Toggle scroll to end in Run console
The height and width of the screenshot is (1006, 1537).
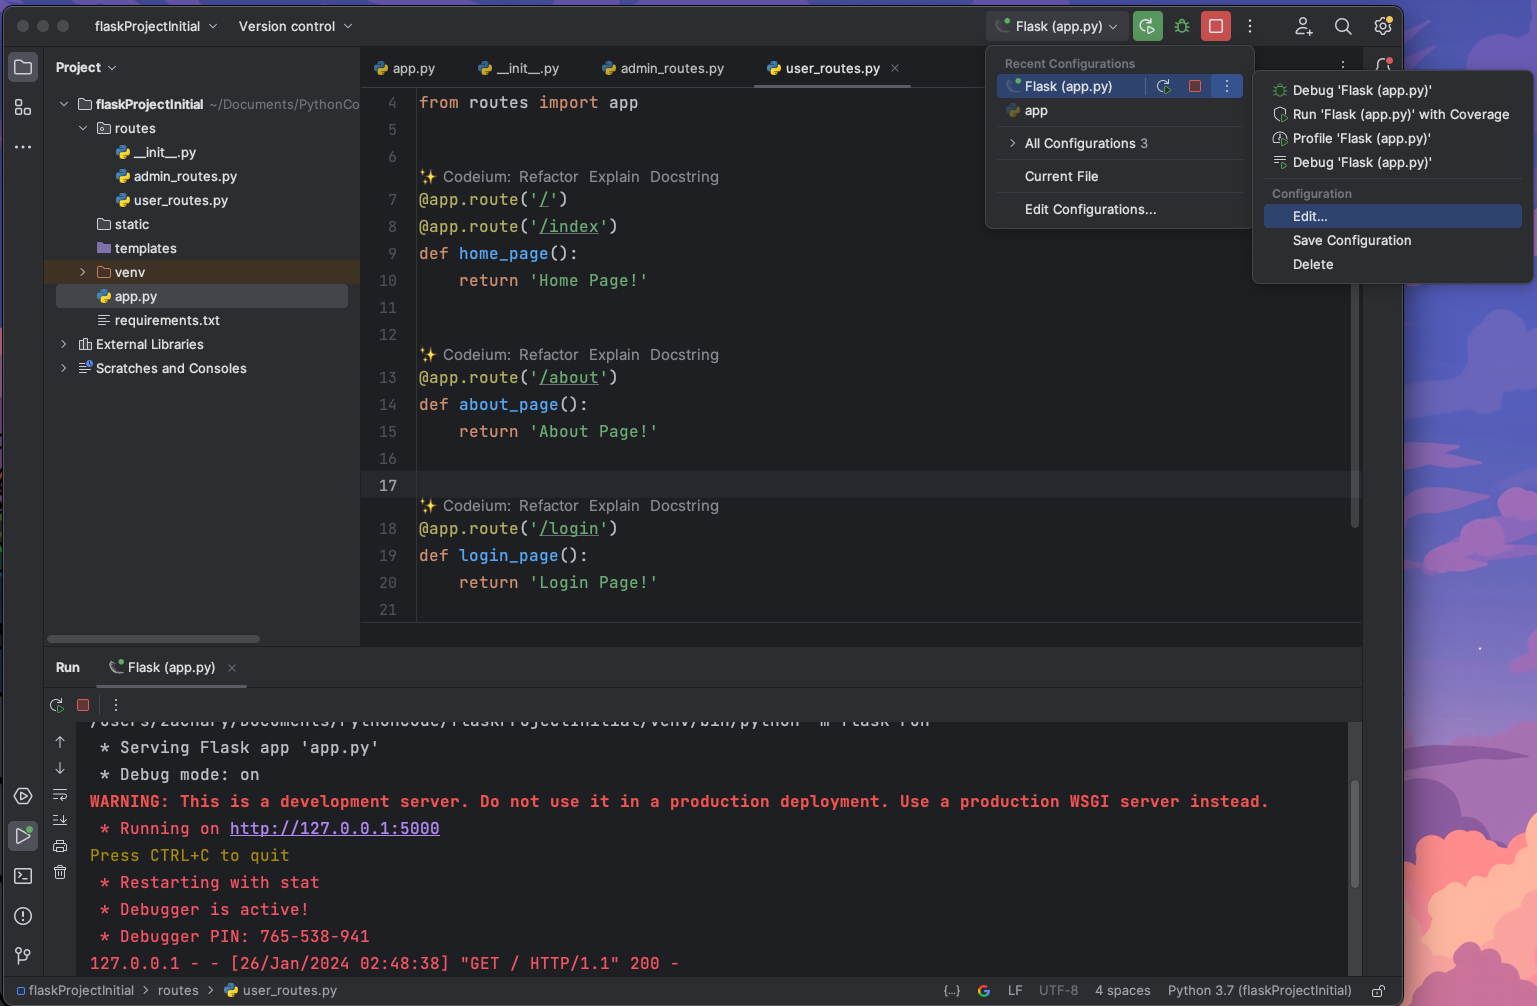click(60, 820)
